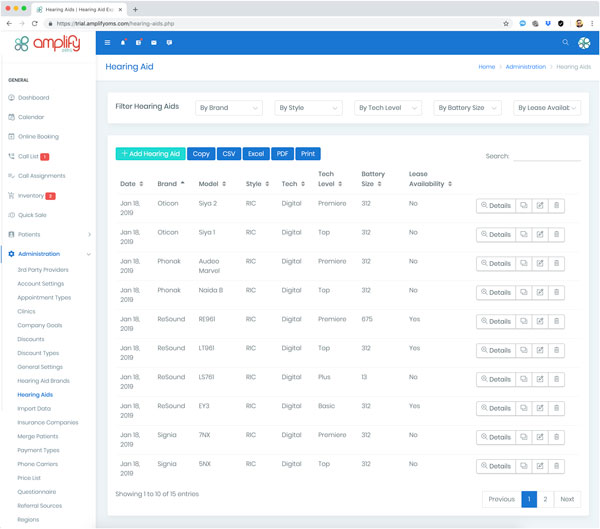Bookmark this page with the star icon
This screenshot has height=529, width=600.
tap(507, 23)
